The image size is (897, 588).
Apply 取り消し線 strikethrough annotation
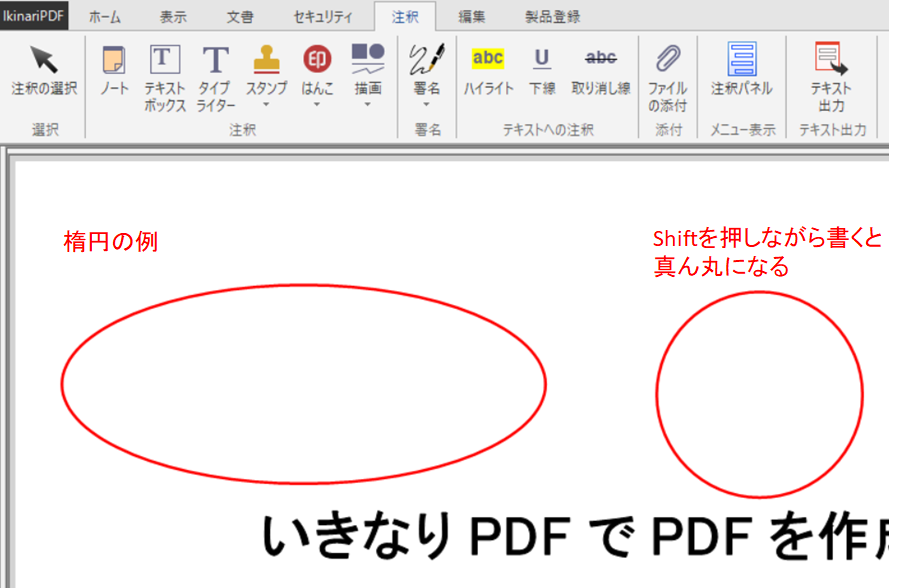tap(601, 70)
